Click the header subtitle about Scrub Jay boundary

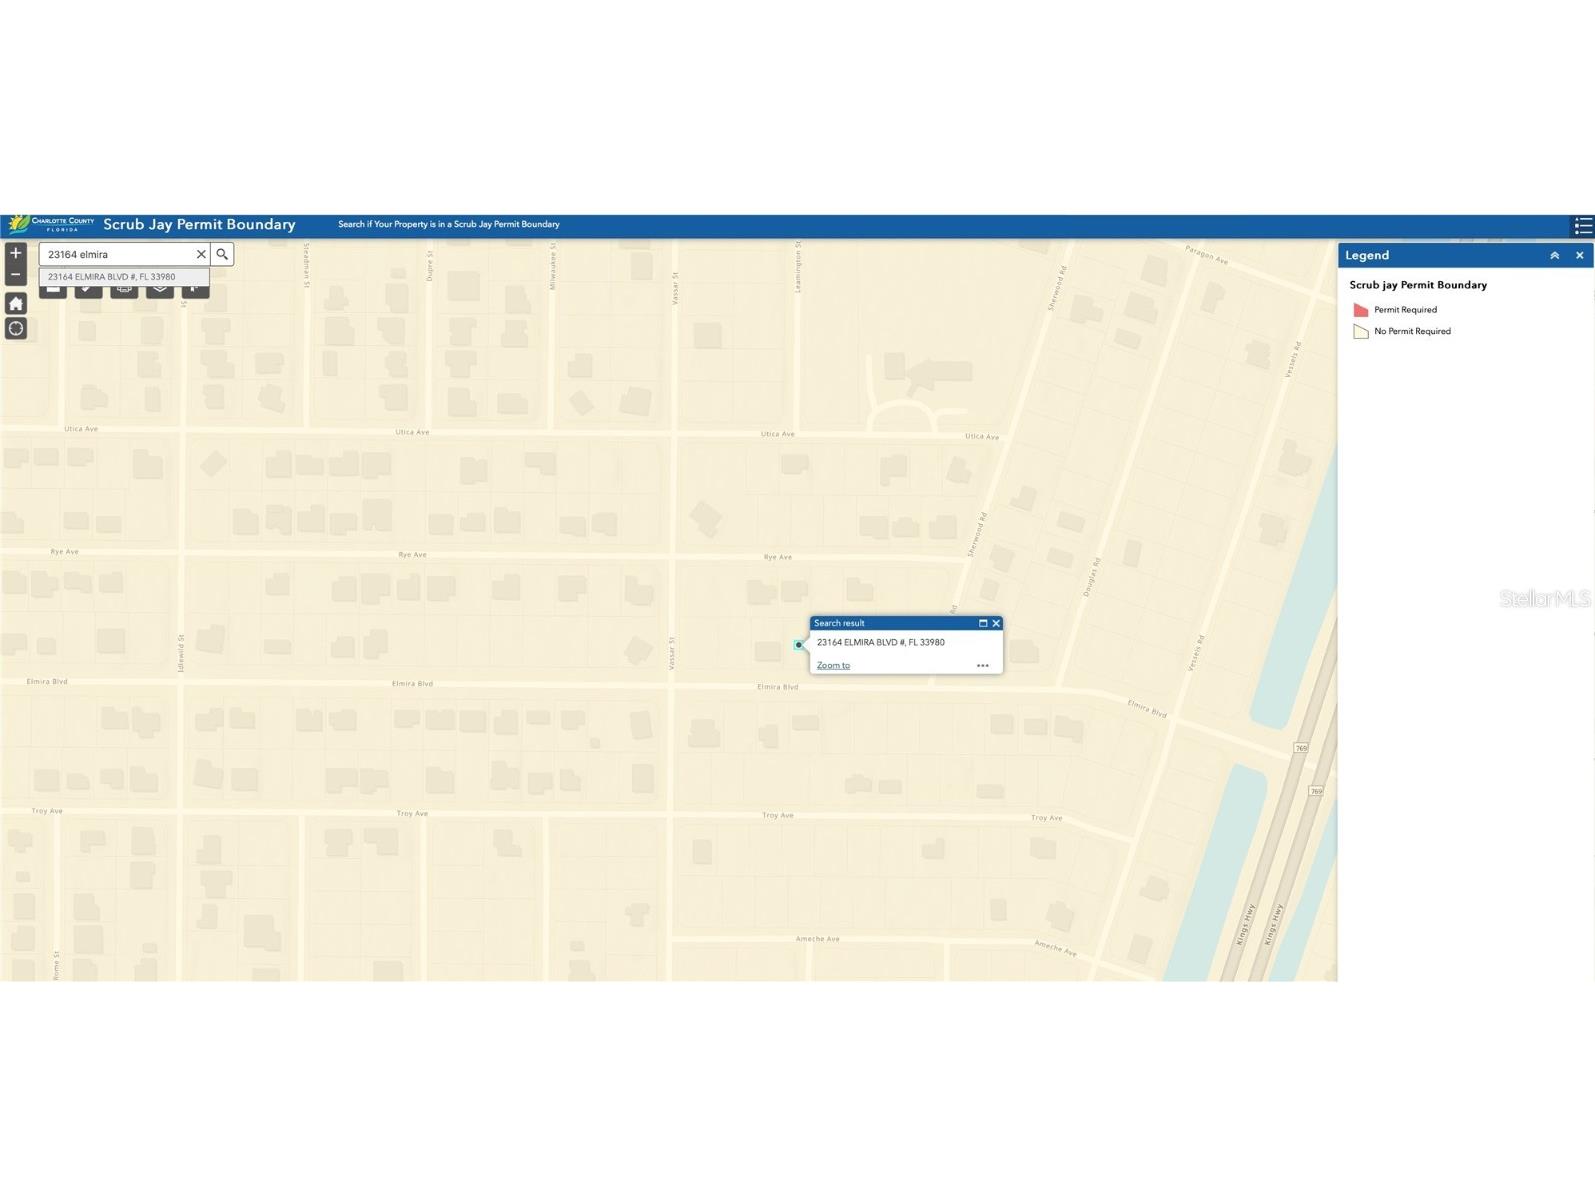coord(448,225)
